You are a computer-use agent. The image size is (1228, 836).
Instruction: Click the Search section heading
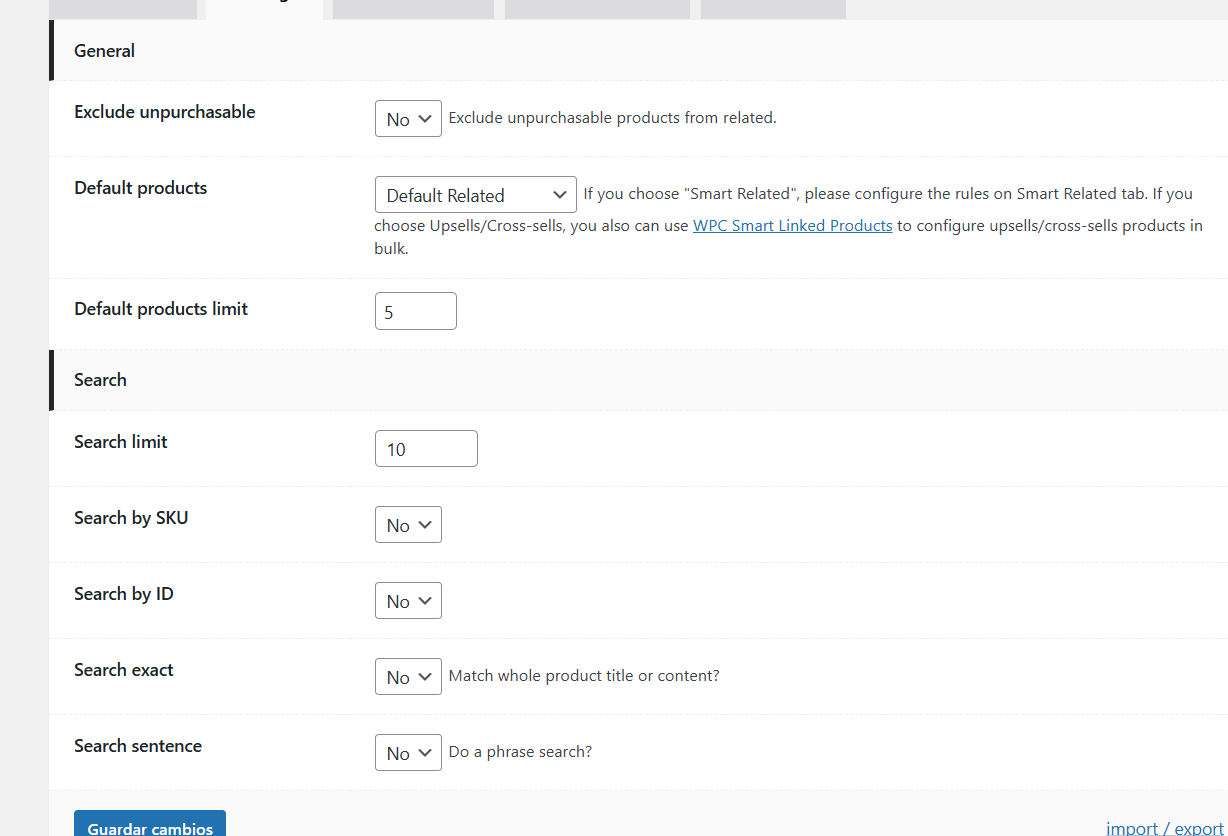(x=100, y=380)
